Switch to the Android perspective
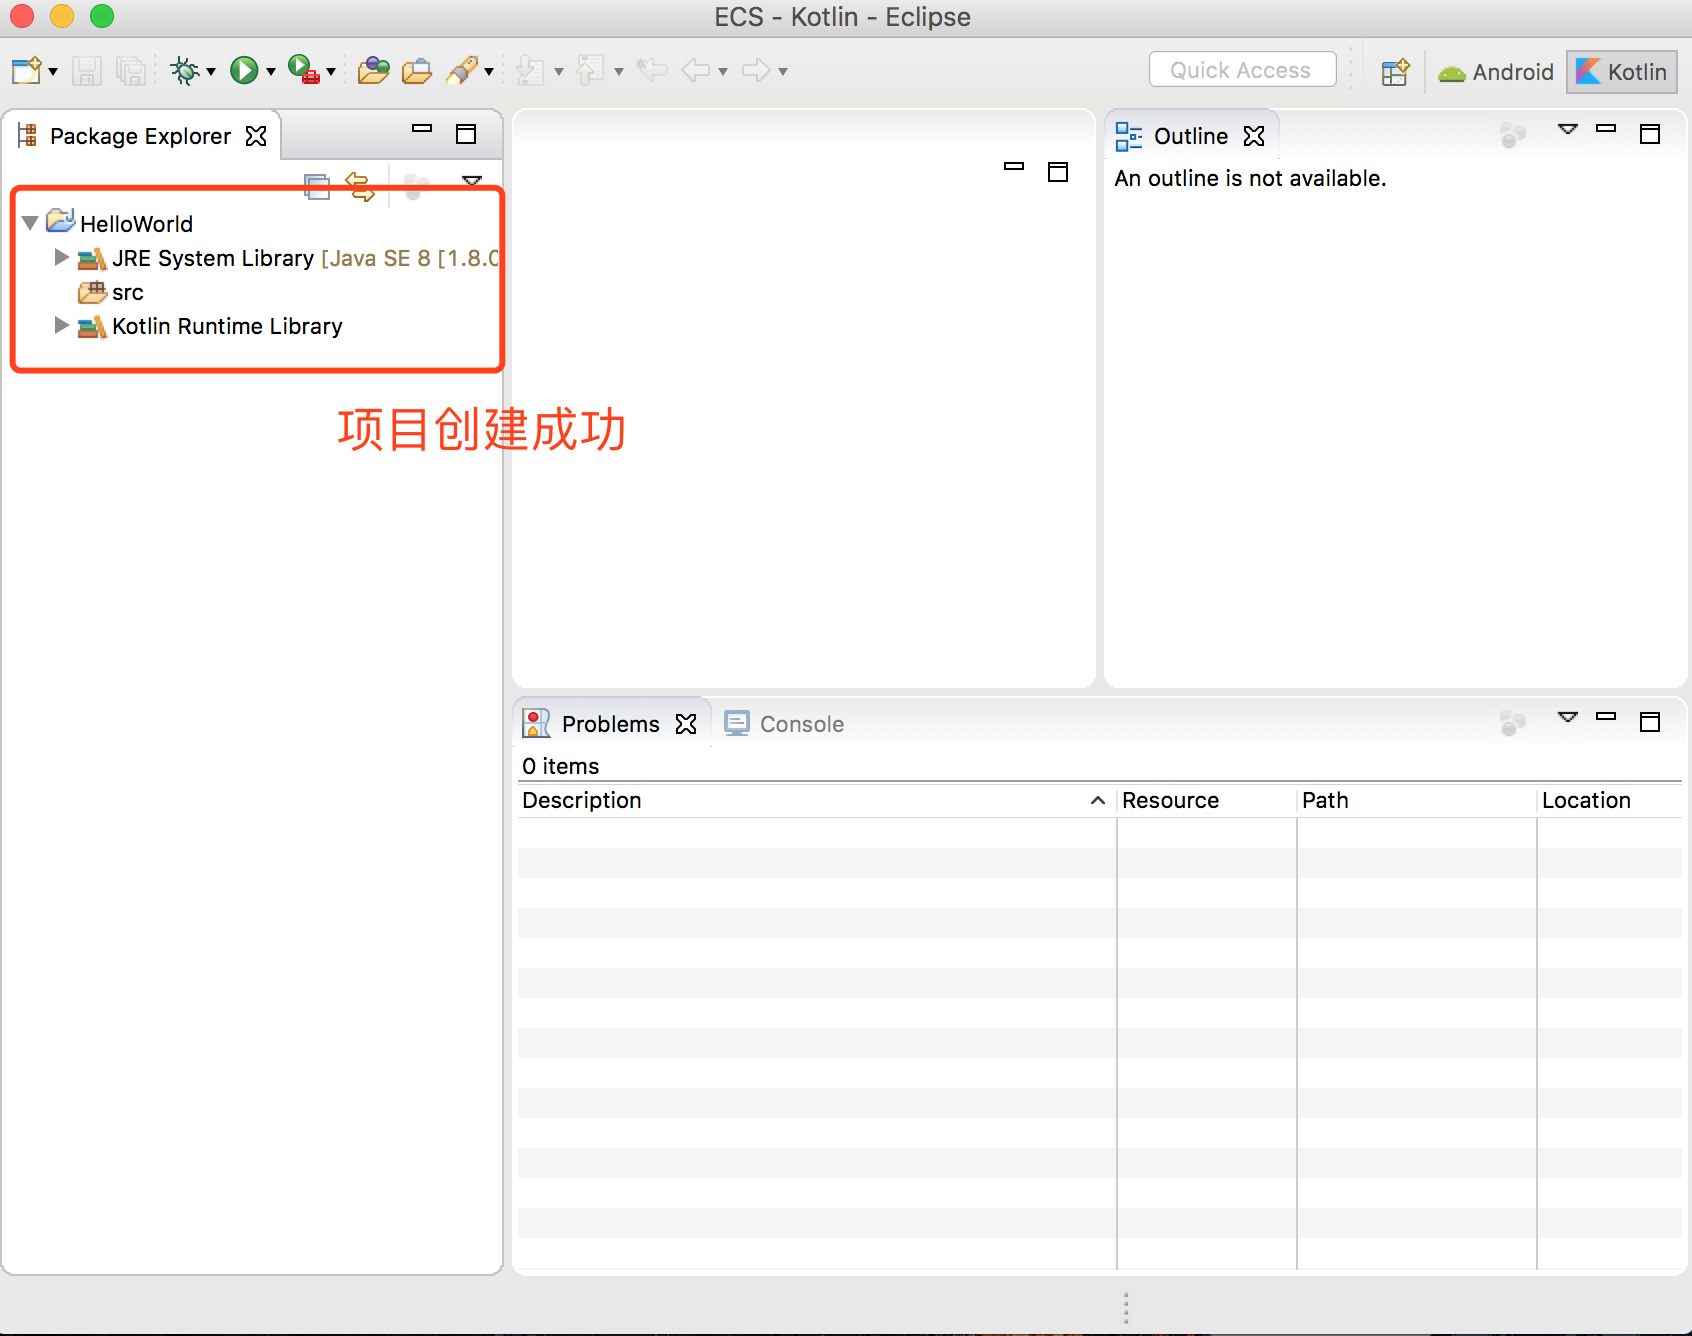Viewport: 1692px width, 1336px height. click(1496, 72)
